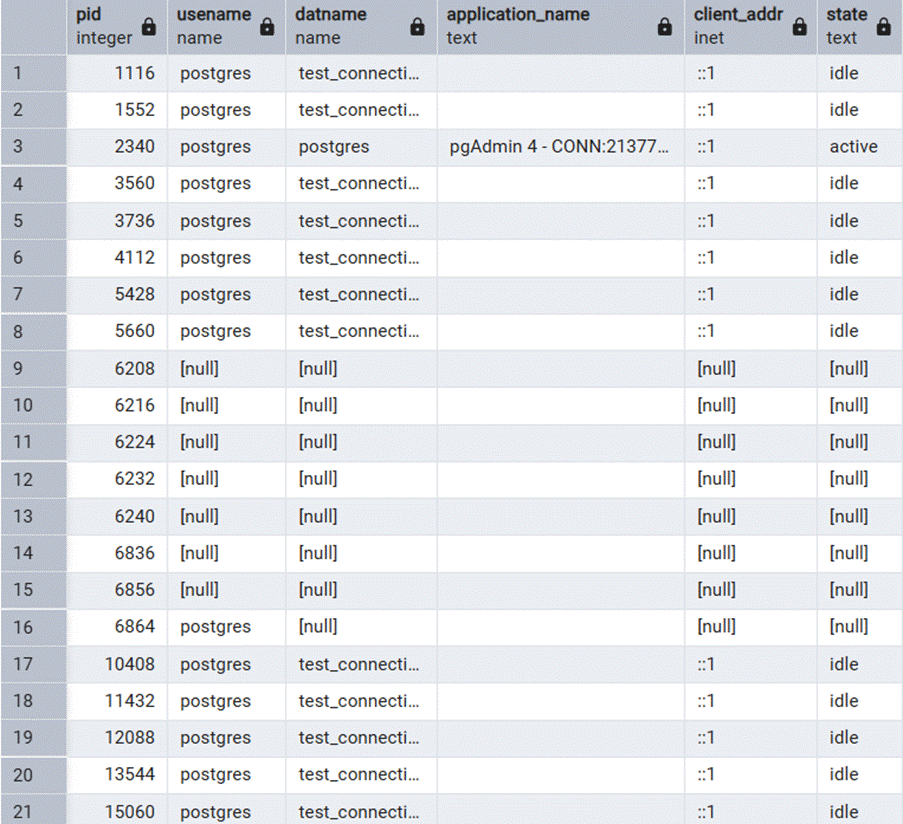This screenshot has height=824, width=903.
Task: Select the datname column header
Action: point(361,27)
